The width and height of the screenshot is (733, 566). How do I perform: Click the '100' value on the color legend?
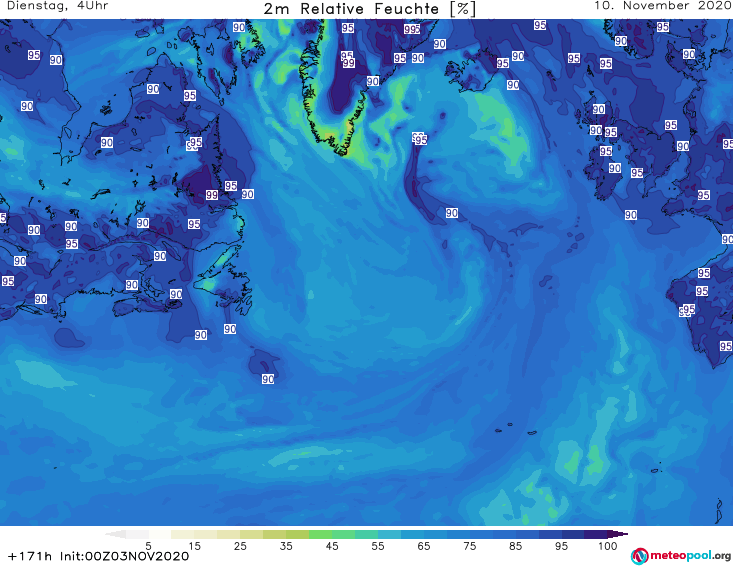pyautogui.click(x=607, y=546)
